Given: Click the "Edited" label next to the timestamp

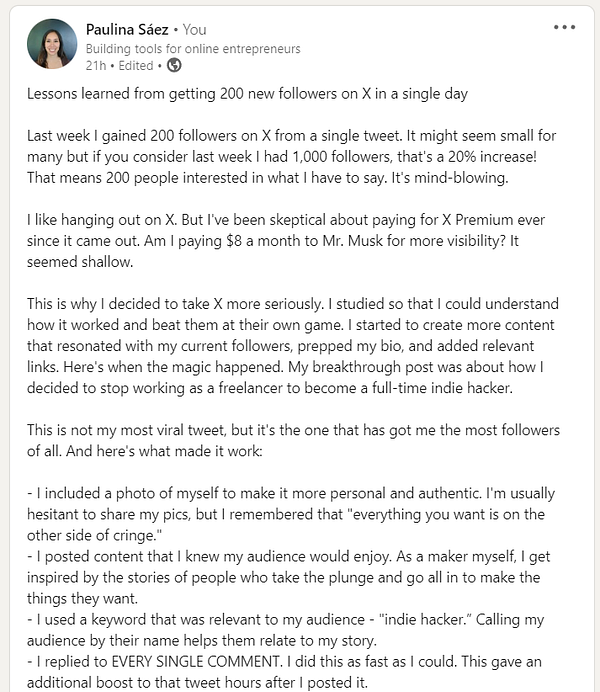Looking at the screenshot, I should coord(136,65).
